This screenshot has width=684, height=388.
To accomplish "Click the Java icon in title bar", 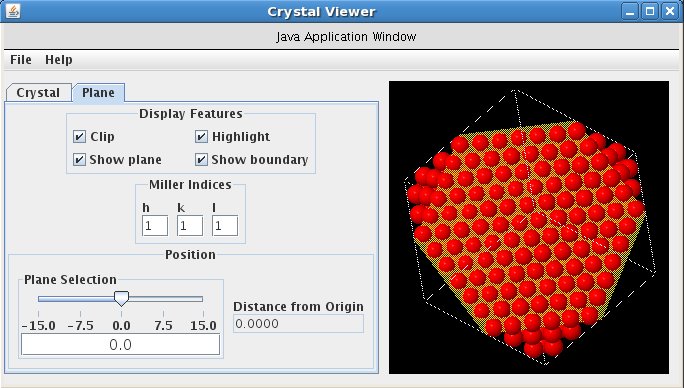I will [x=13, y=11].
